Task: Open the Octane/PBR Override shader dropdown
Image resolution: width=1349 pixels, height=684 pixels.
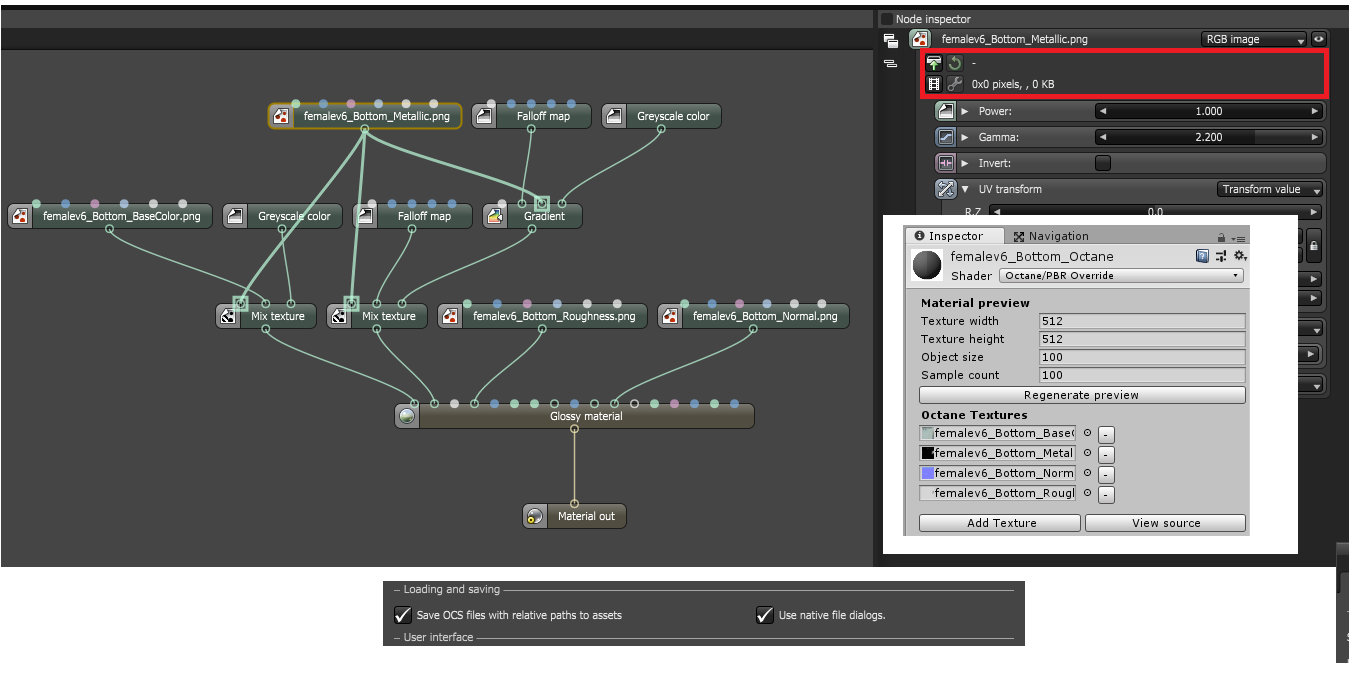Action: tap(1122, 275)
